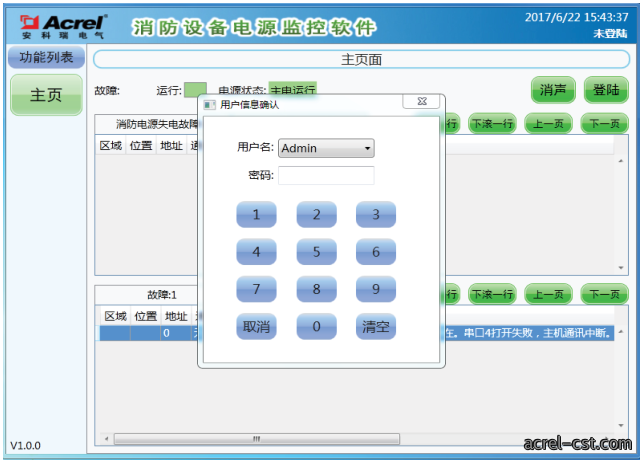Click down arrow of lower table scrollbar
This screenshot has height=463, width=642.
(621, 426)
